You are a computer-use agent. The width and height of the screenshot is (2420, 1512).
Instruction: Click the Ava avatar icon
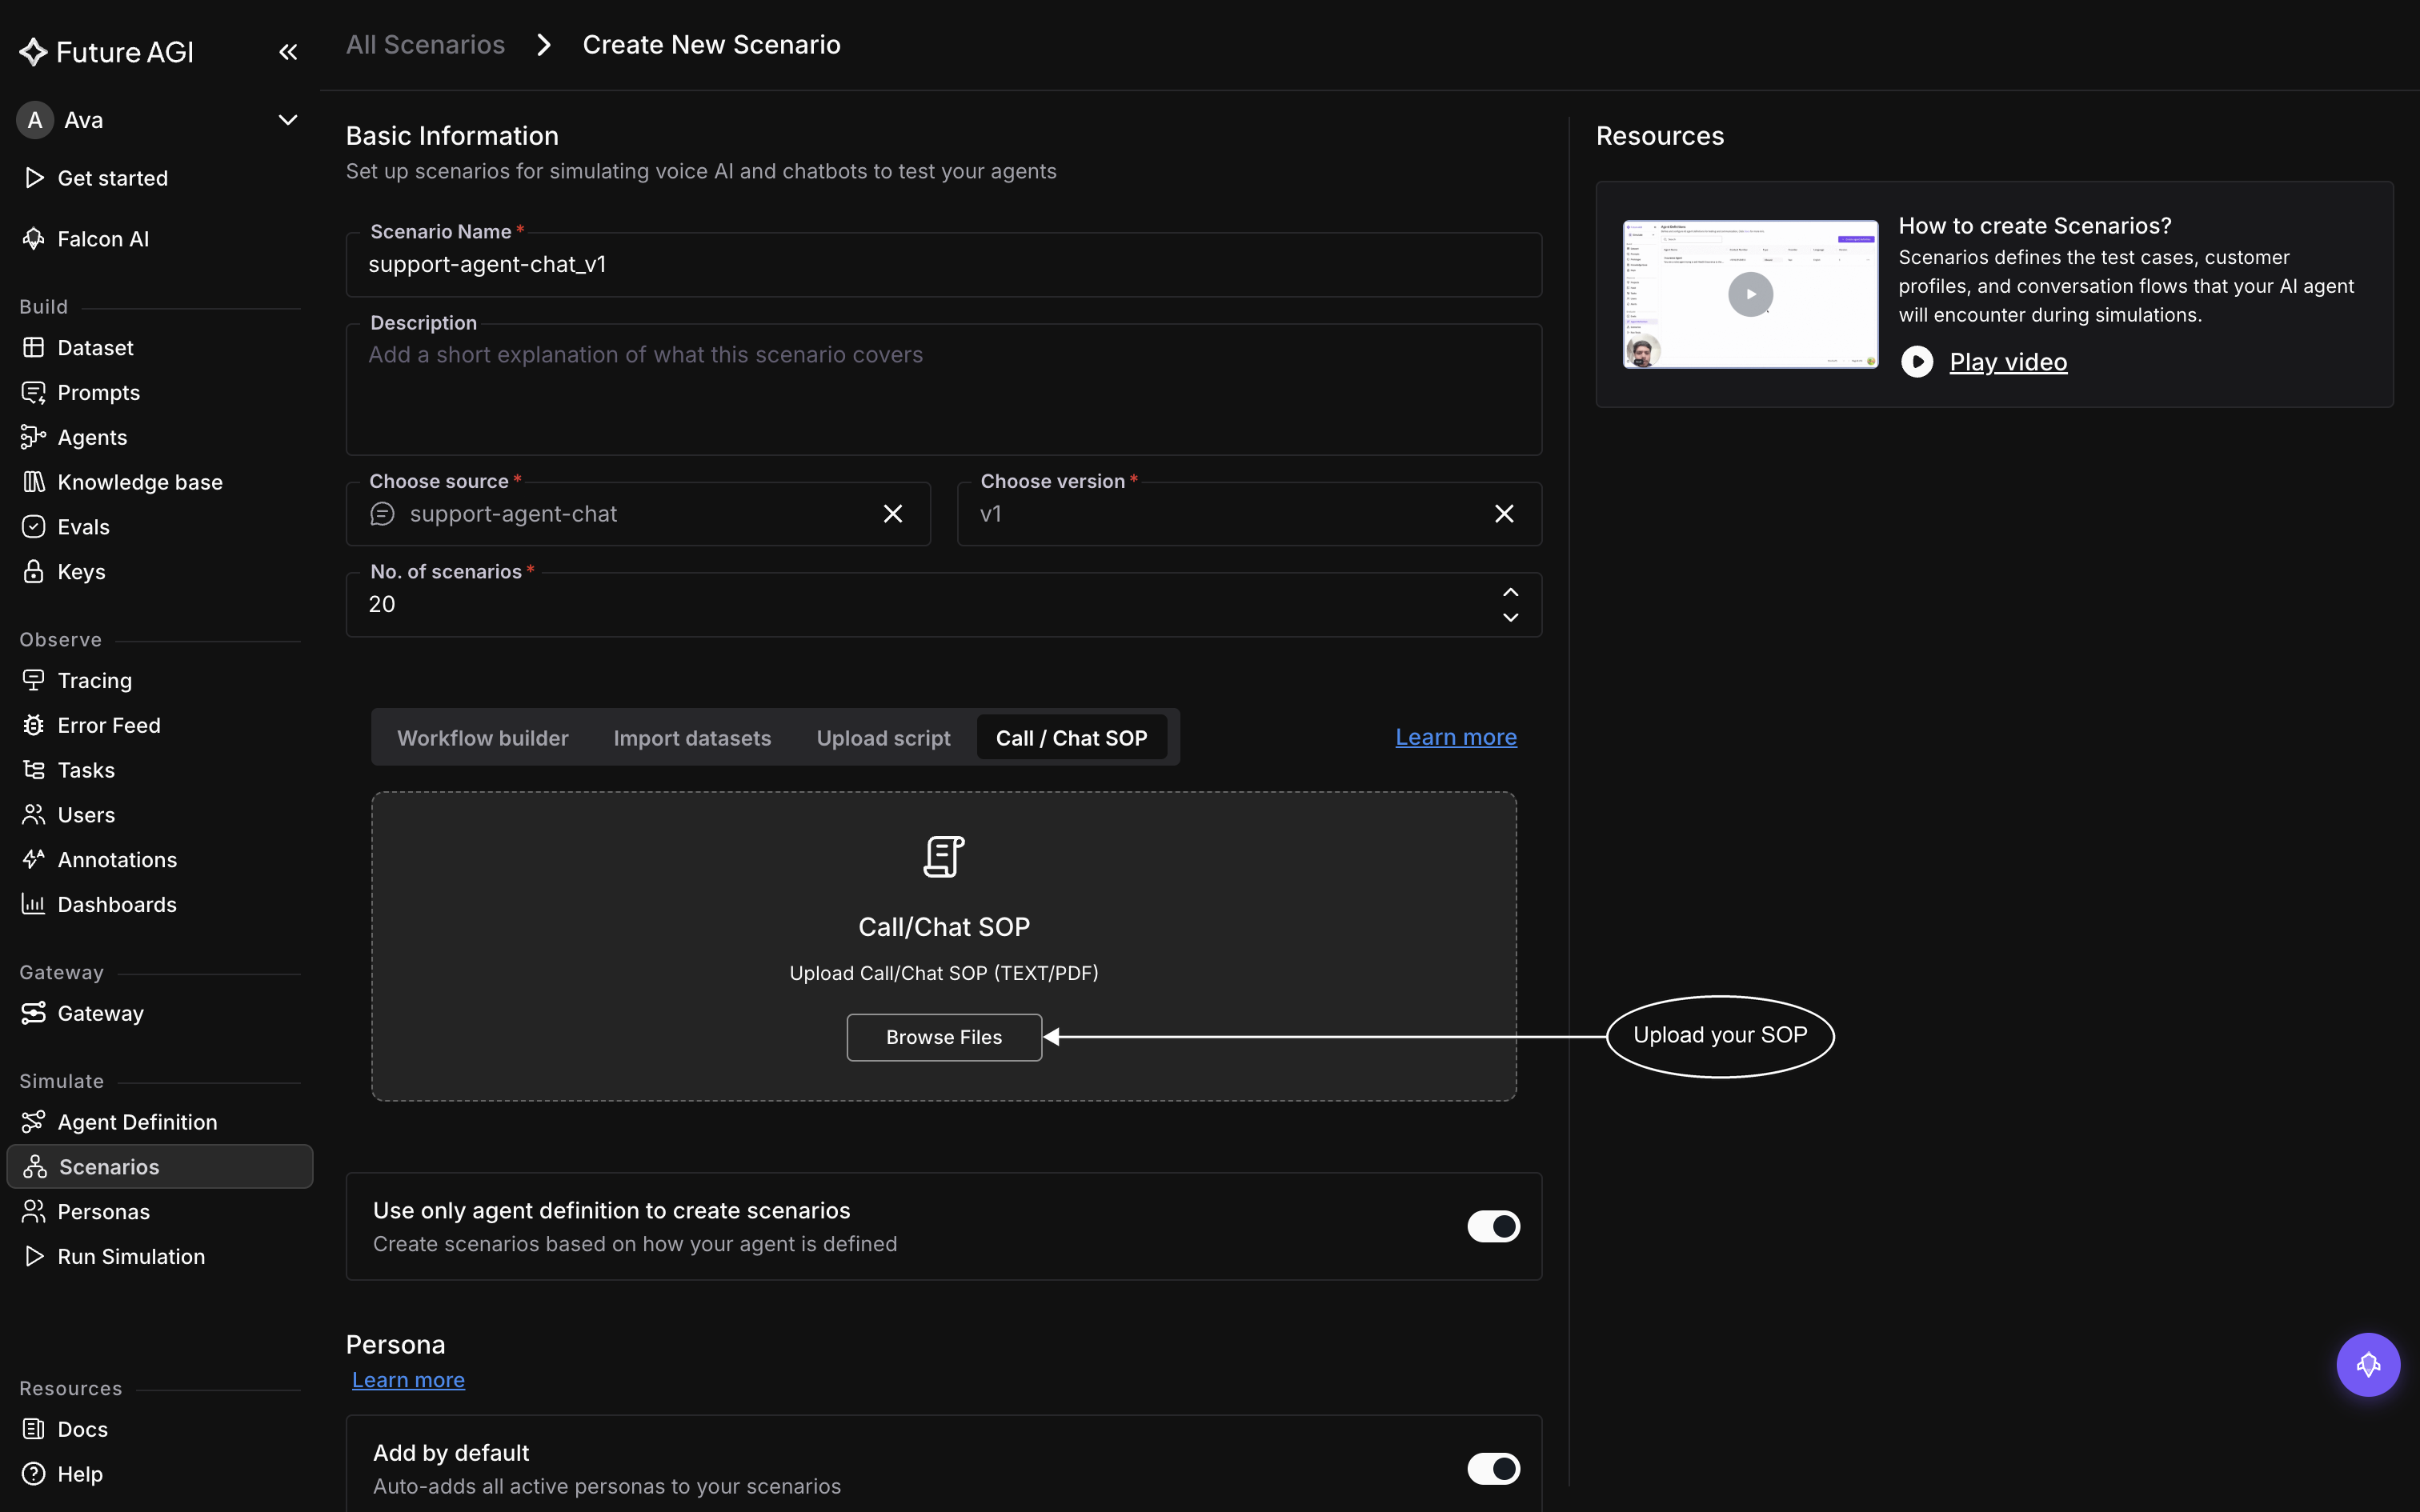(x=35, y=120)
